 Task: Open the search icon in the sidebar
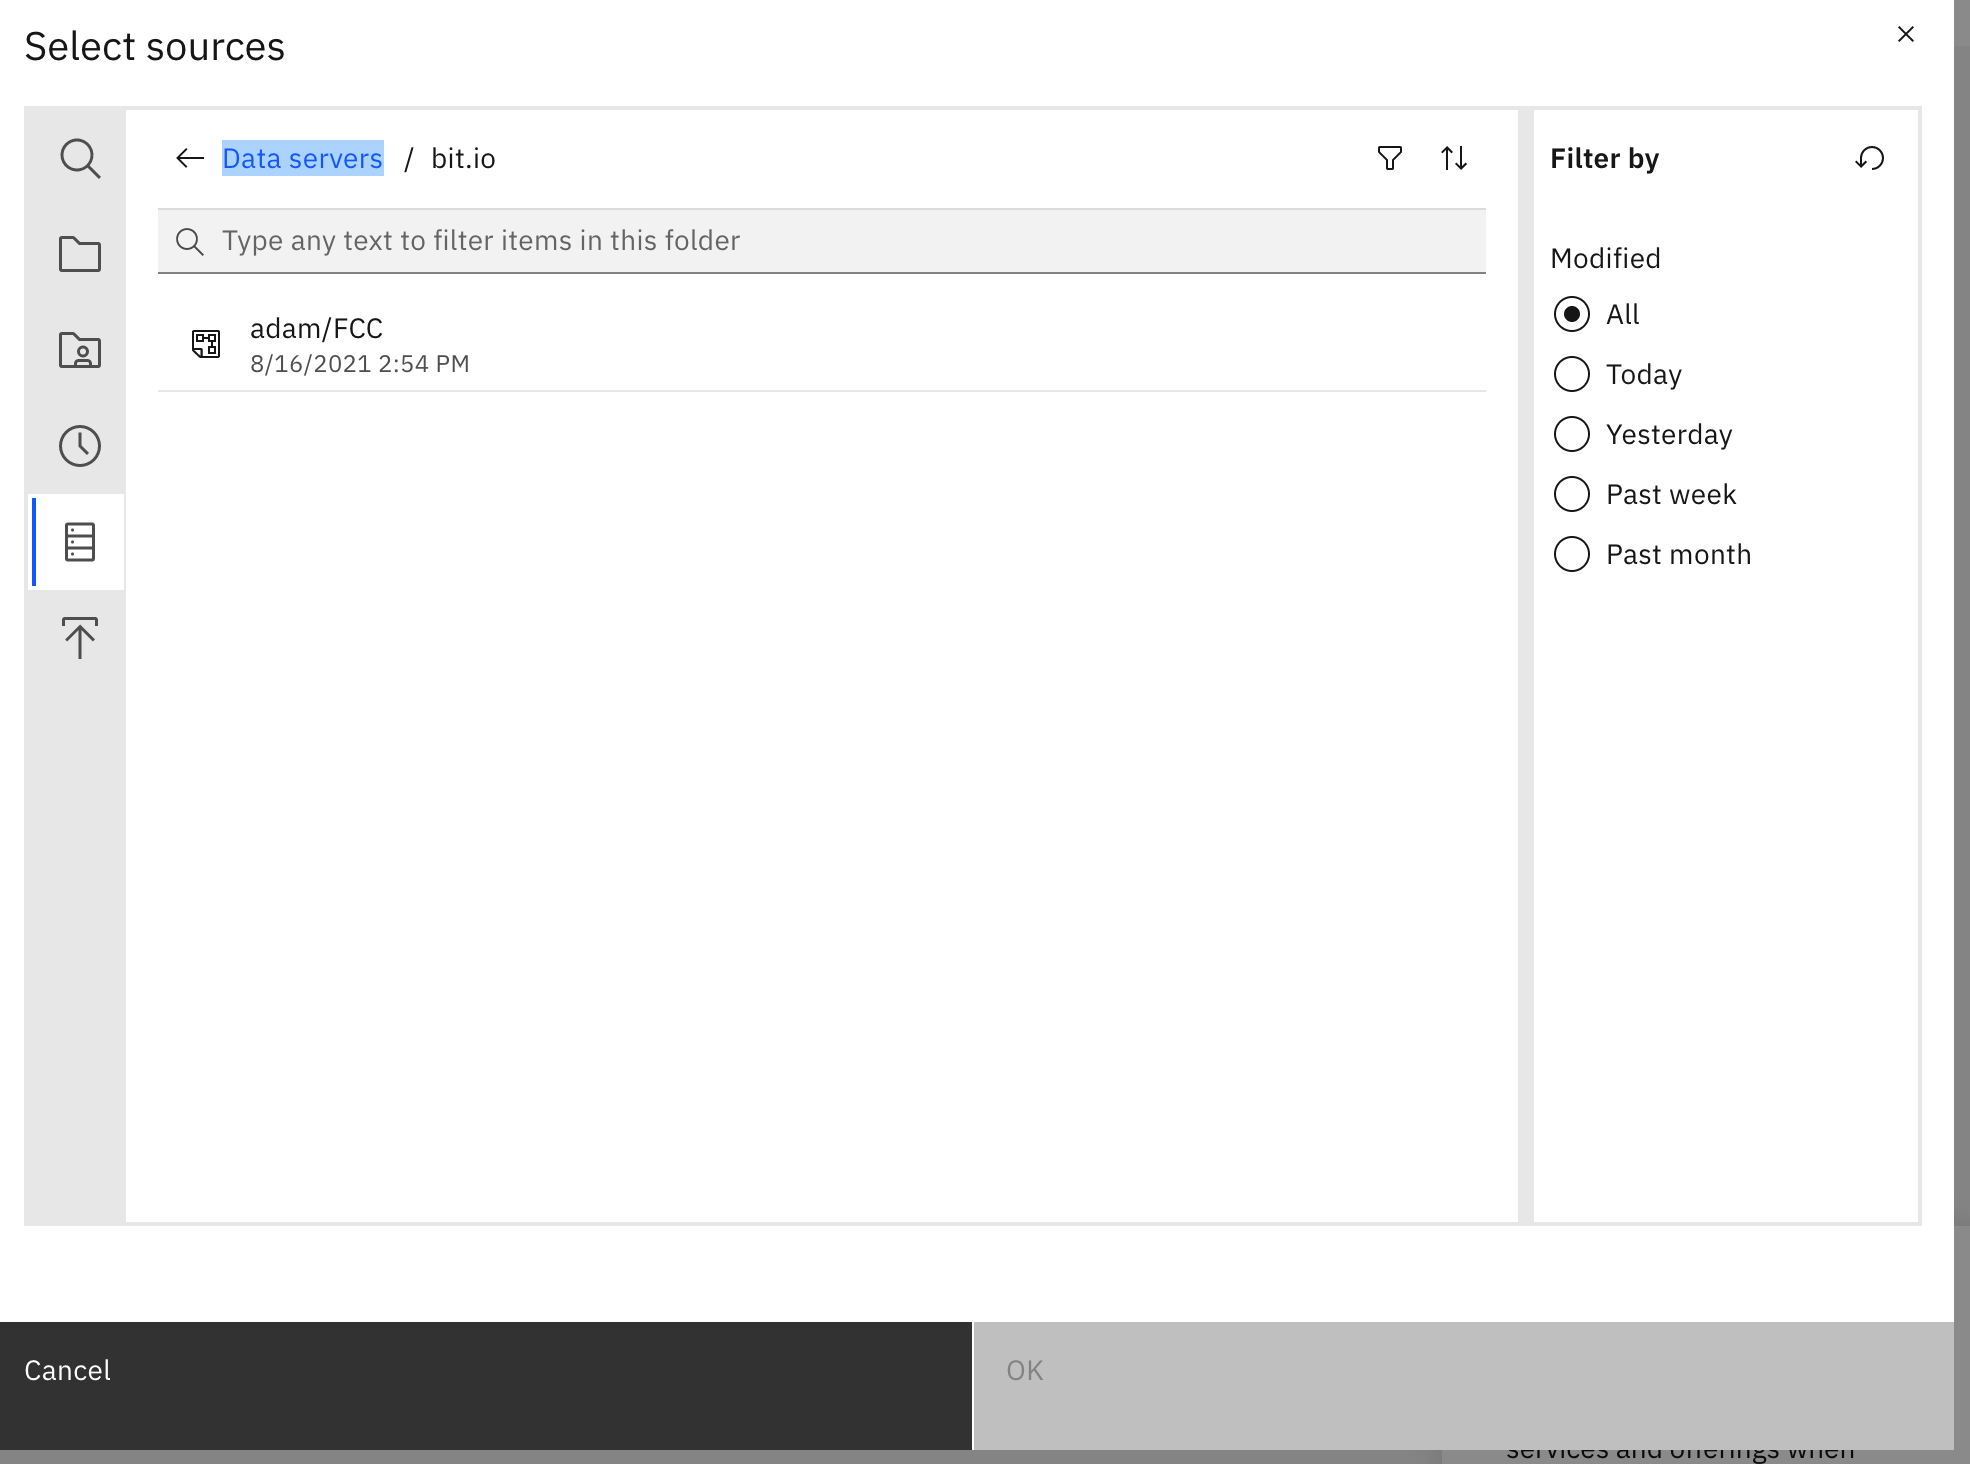tap(79, 158)
